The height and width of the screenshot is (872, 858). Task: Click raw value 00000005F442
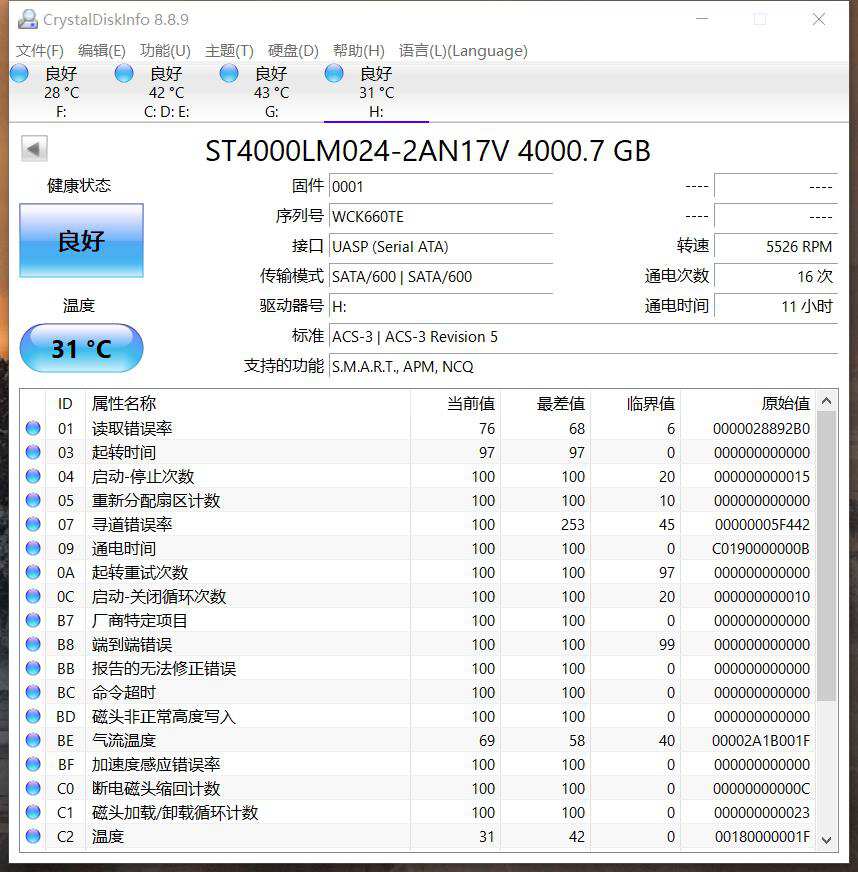762,524
